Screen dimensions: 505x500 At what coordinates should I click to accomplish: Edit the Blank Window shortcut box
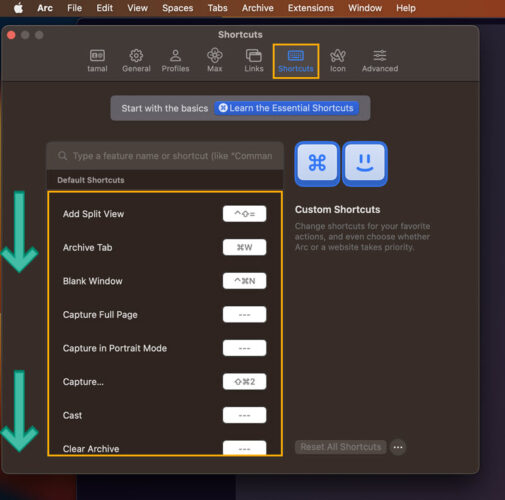coord(244,281)
